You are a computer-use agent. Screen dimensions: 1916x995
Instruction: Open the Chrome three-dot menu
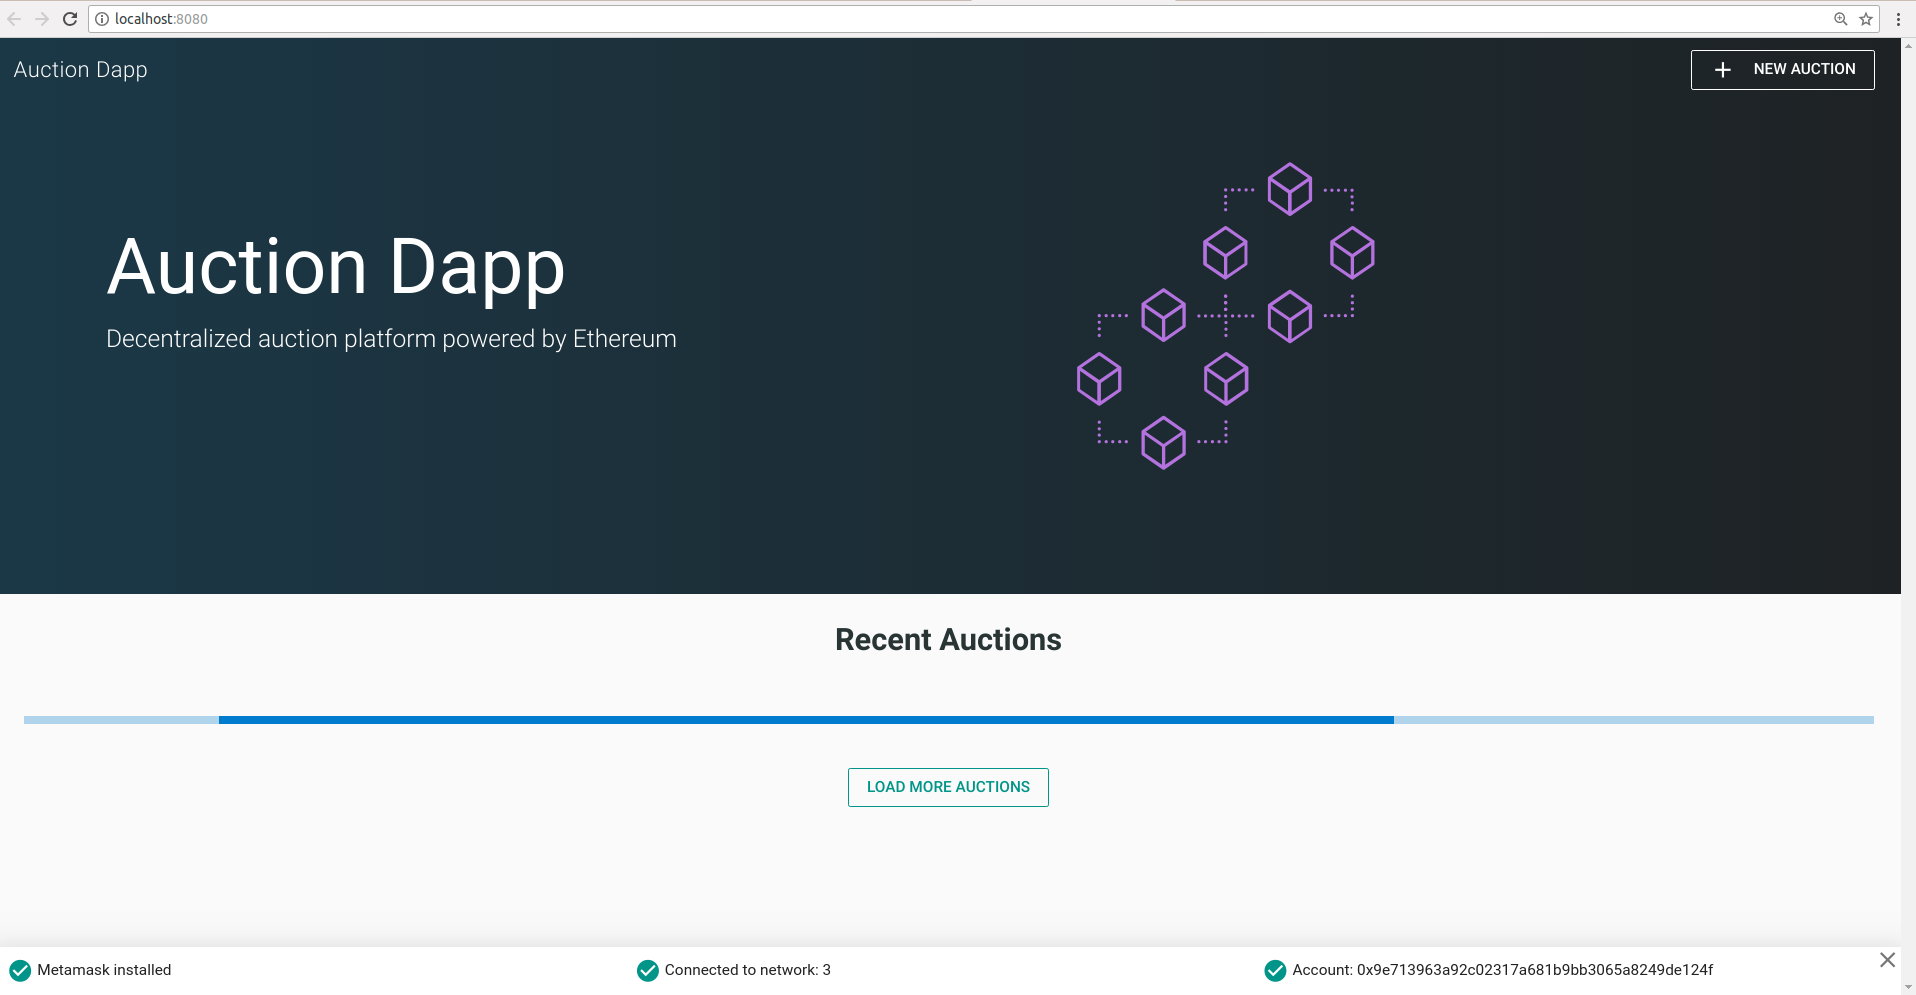[x=1898, y=18]
